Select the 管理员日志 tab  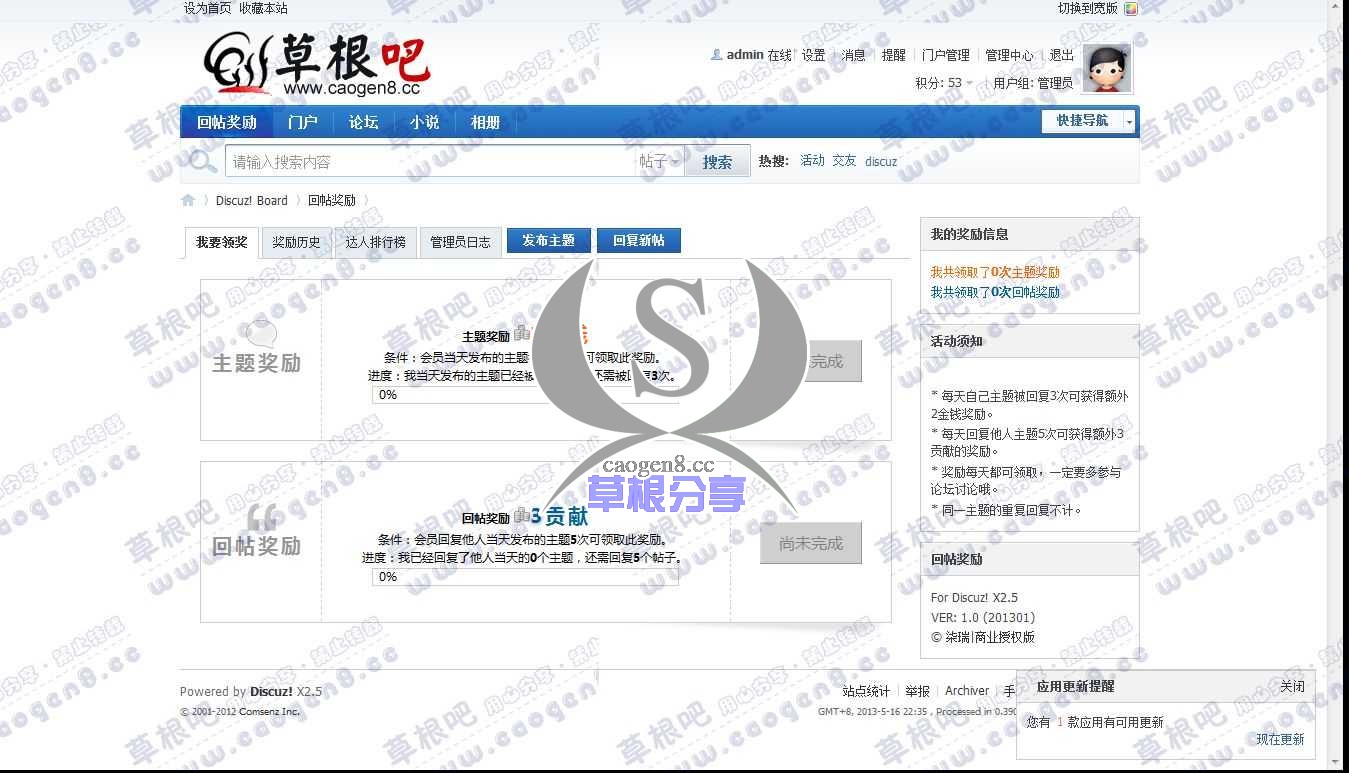click(460, 242)
